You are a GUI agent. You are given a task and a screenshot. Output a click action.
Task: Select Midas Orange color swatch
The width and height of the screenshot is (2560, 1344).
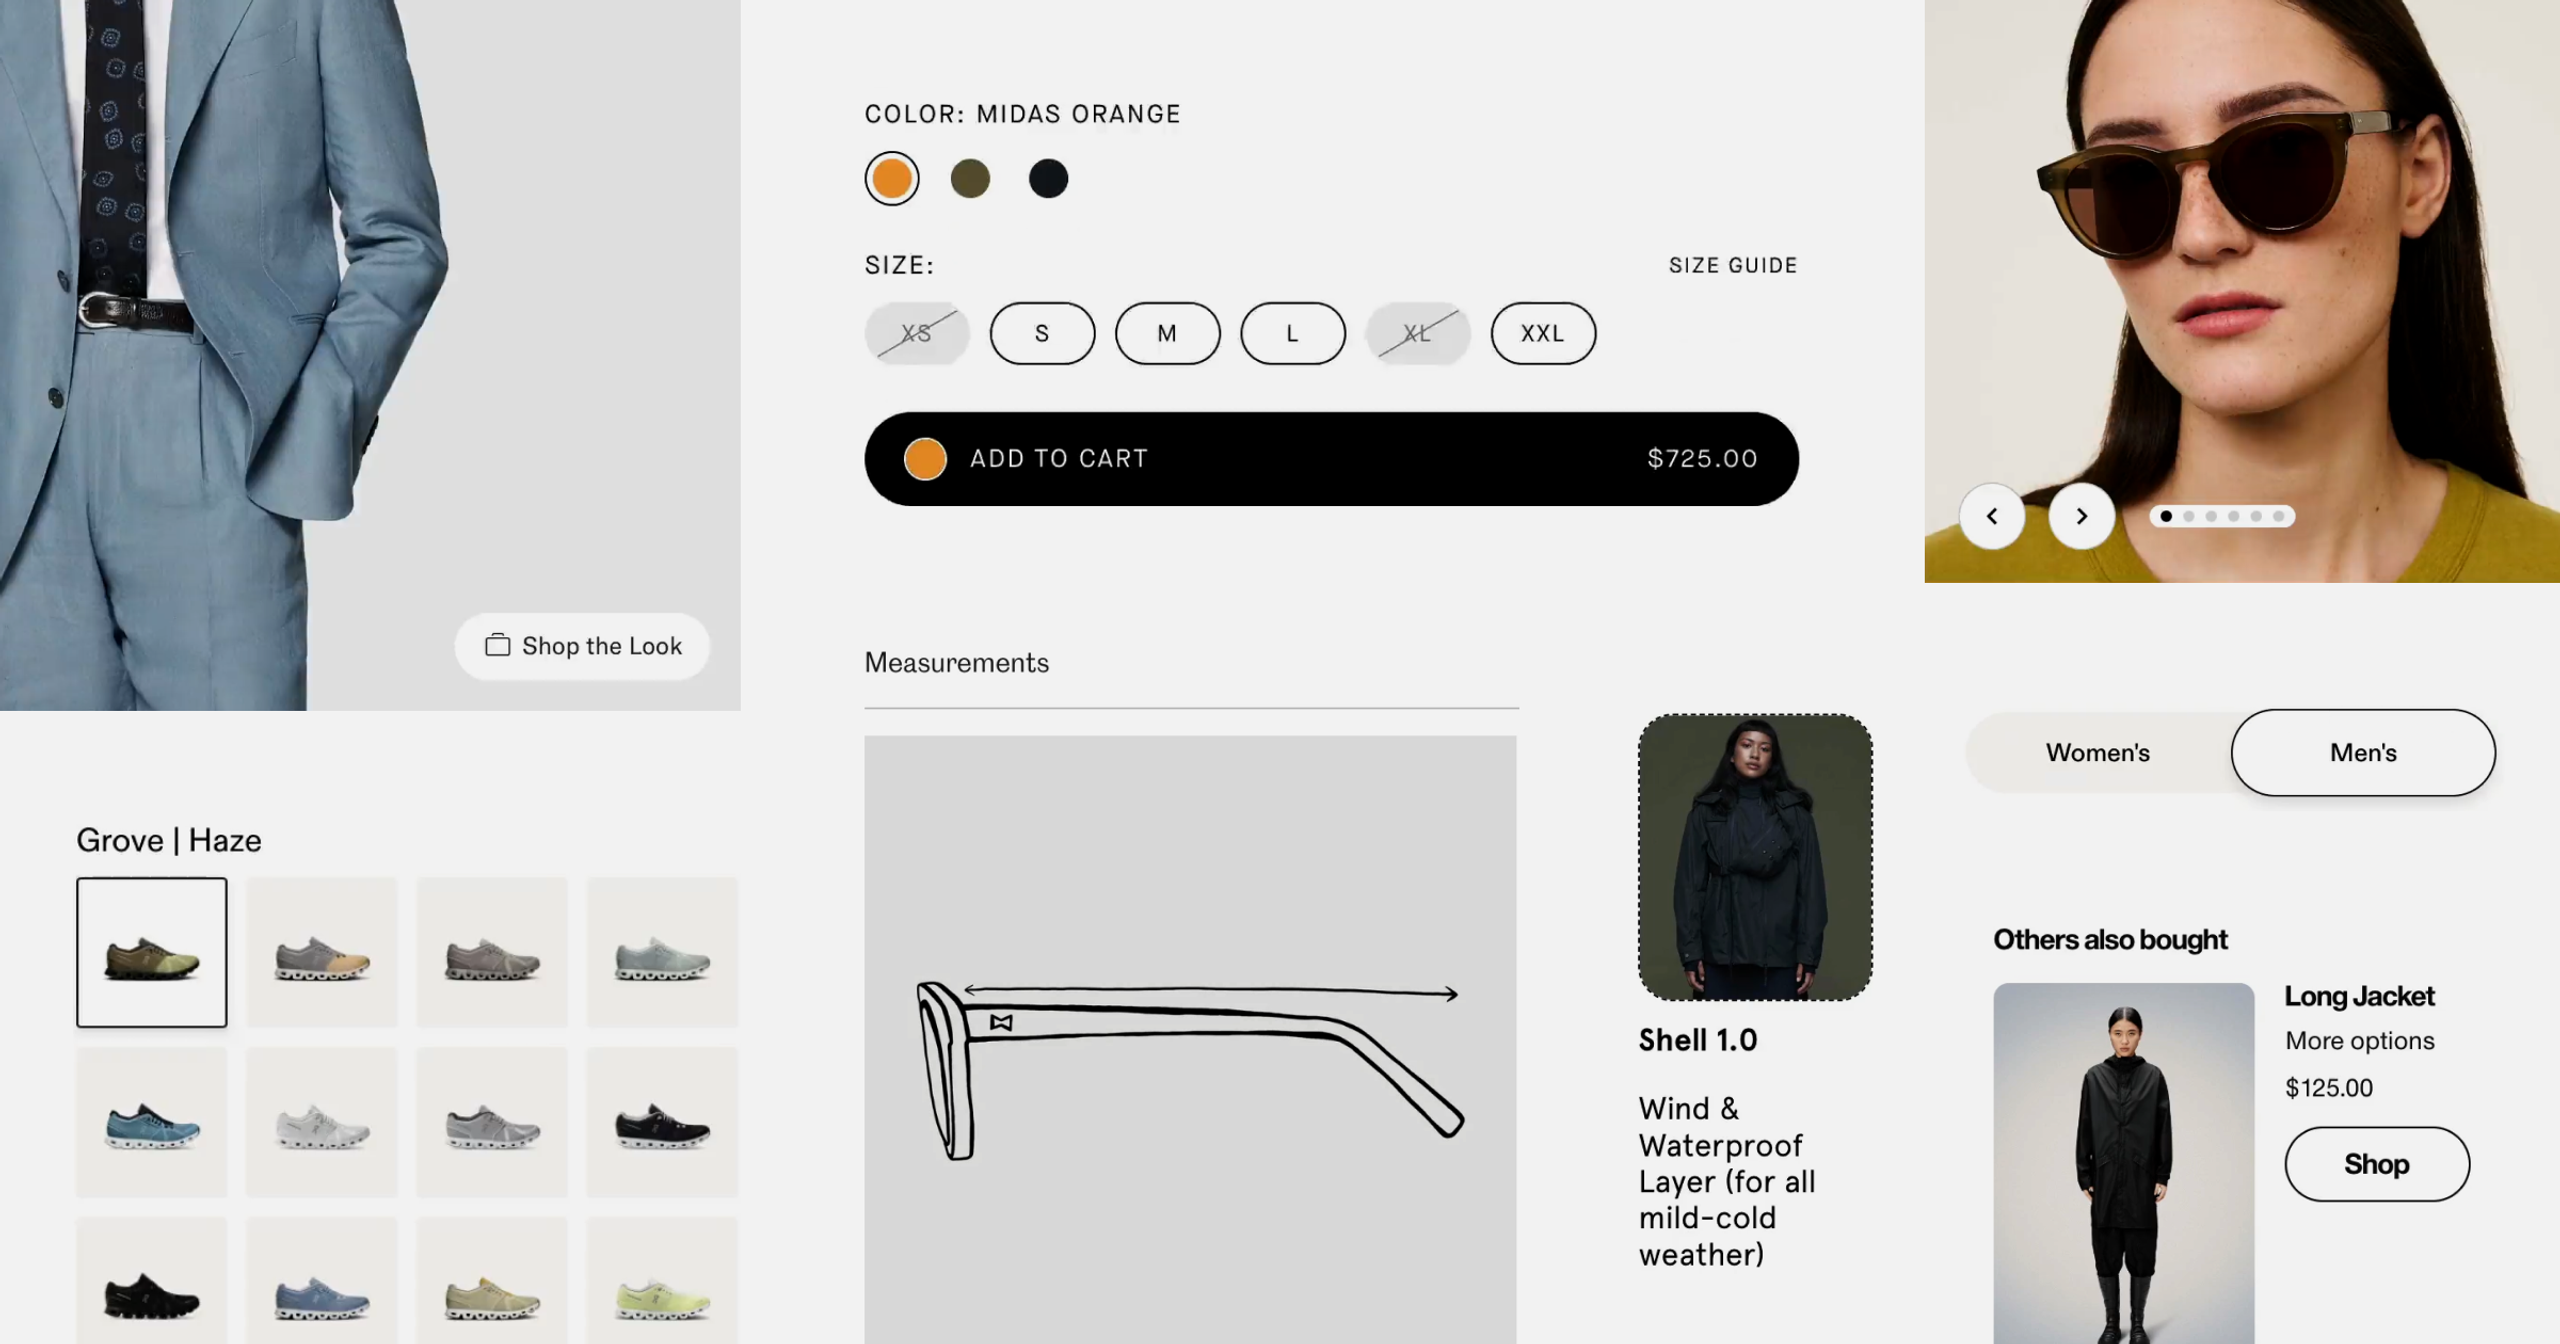(892, 176)
